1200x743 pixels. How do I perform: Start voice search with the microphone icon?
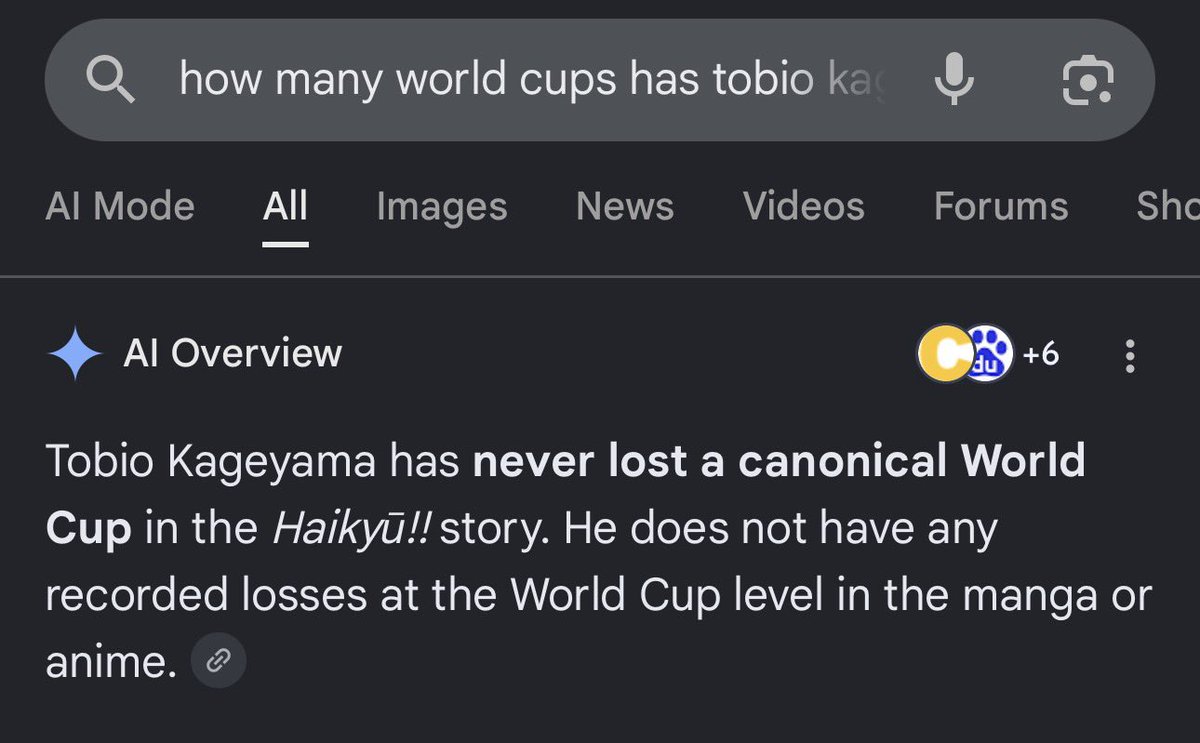click(954, 79)
